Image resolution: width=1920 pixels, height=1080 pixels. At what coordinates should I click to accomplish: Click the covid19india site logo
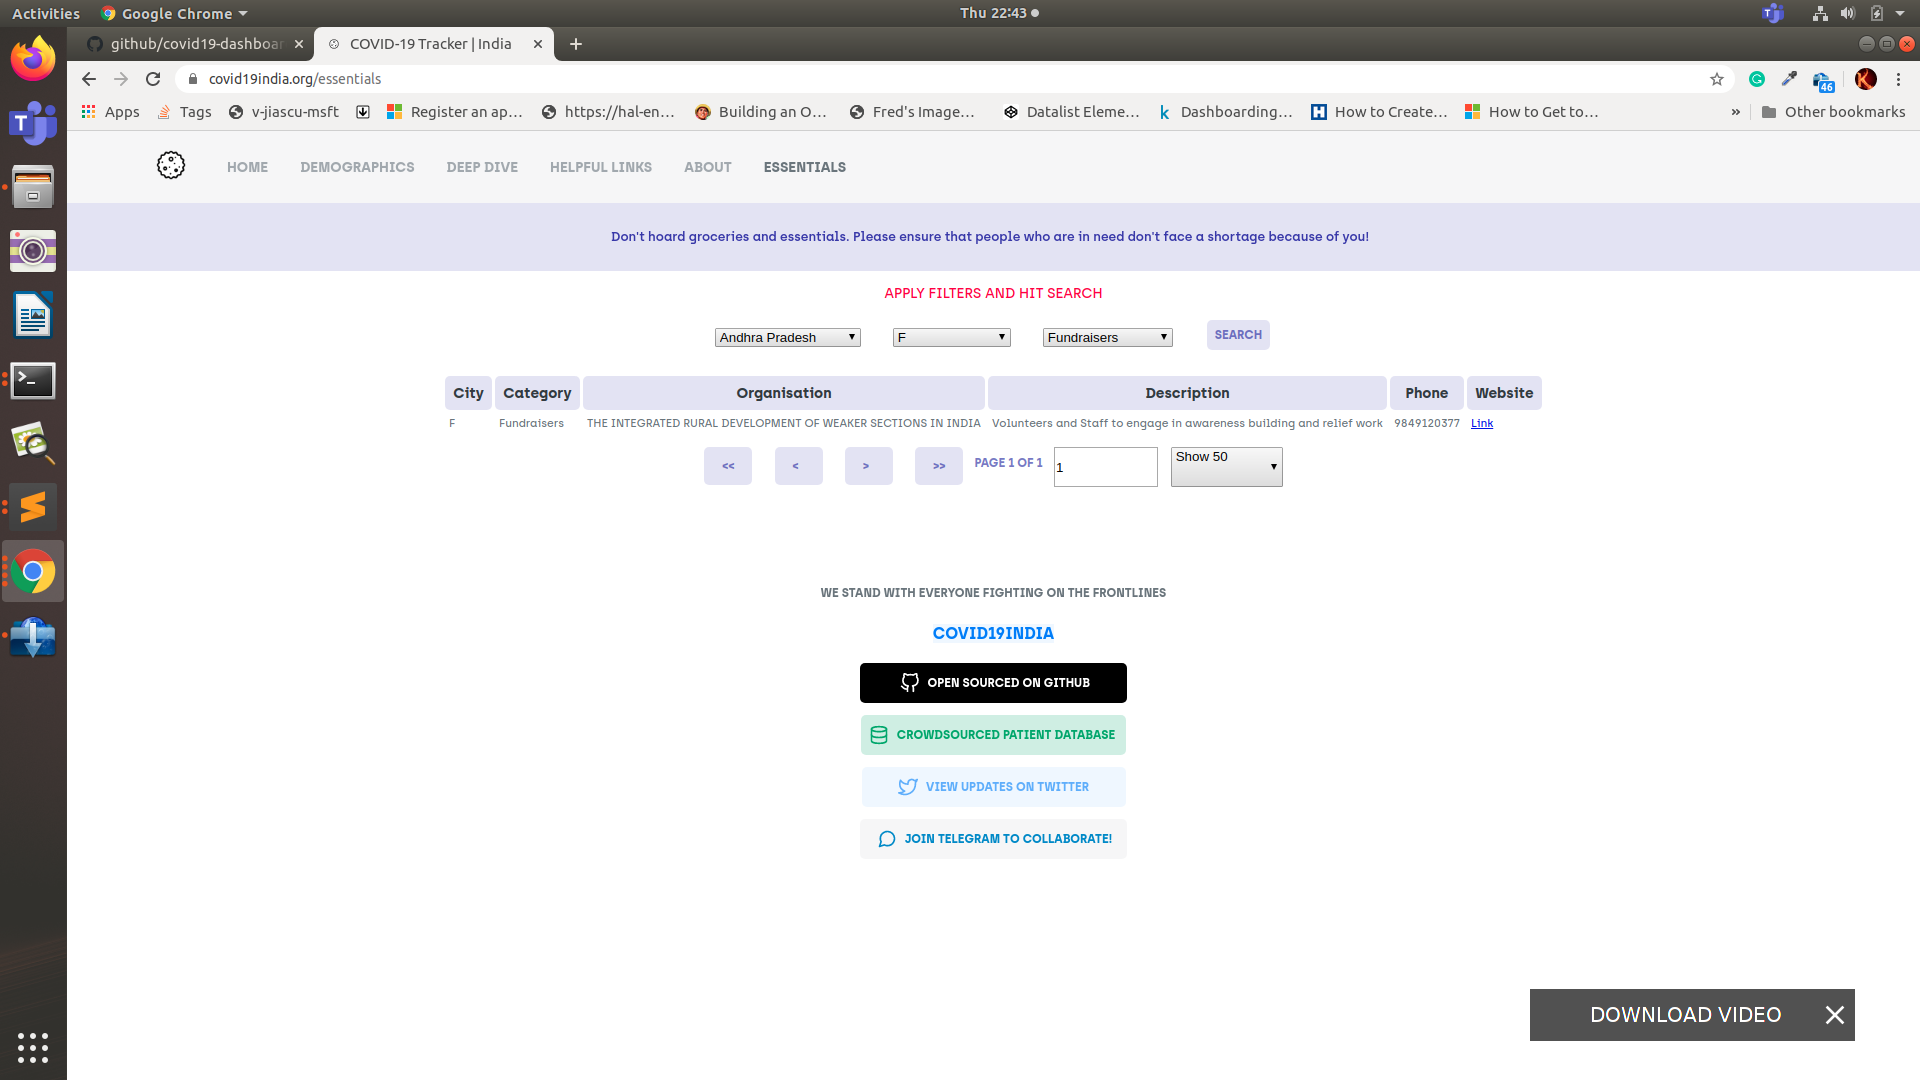tap(171, 166)
